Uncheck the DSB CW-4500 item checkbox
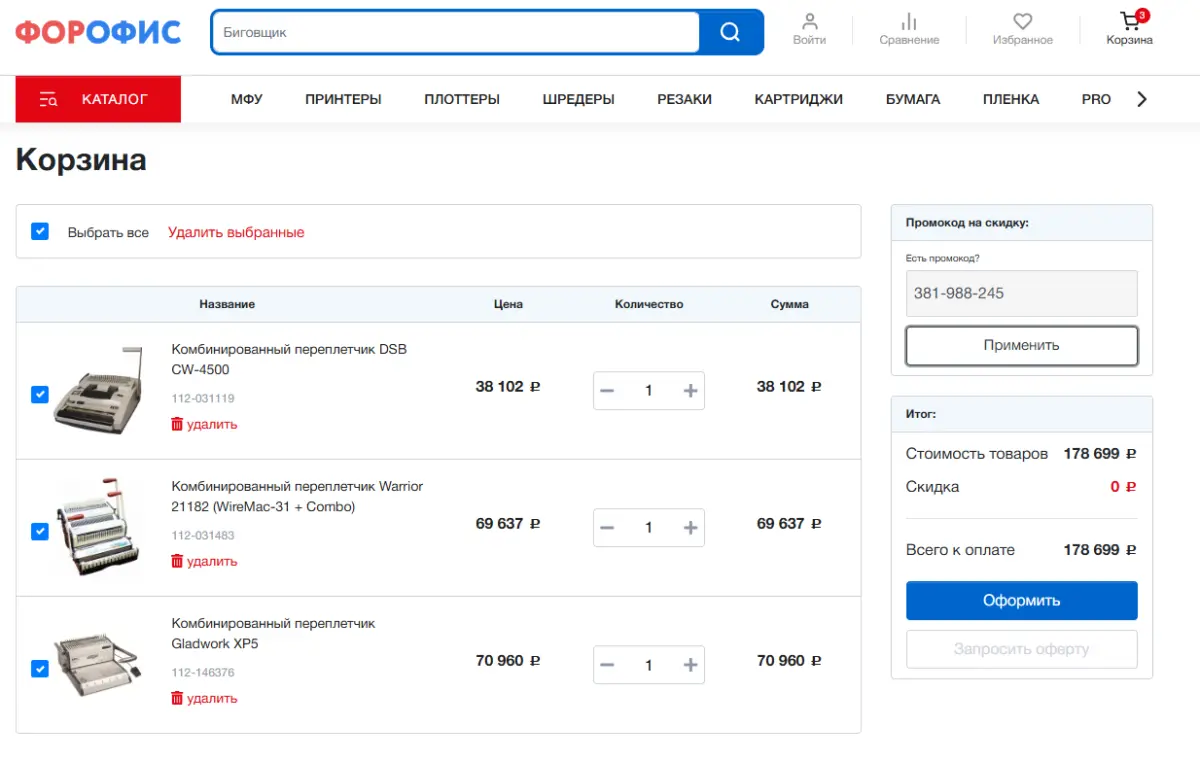Screen dimensions: 1200x761 point(40,394)
